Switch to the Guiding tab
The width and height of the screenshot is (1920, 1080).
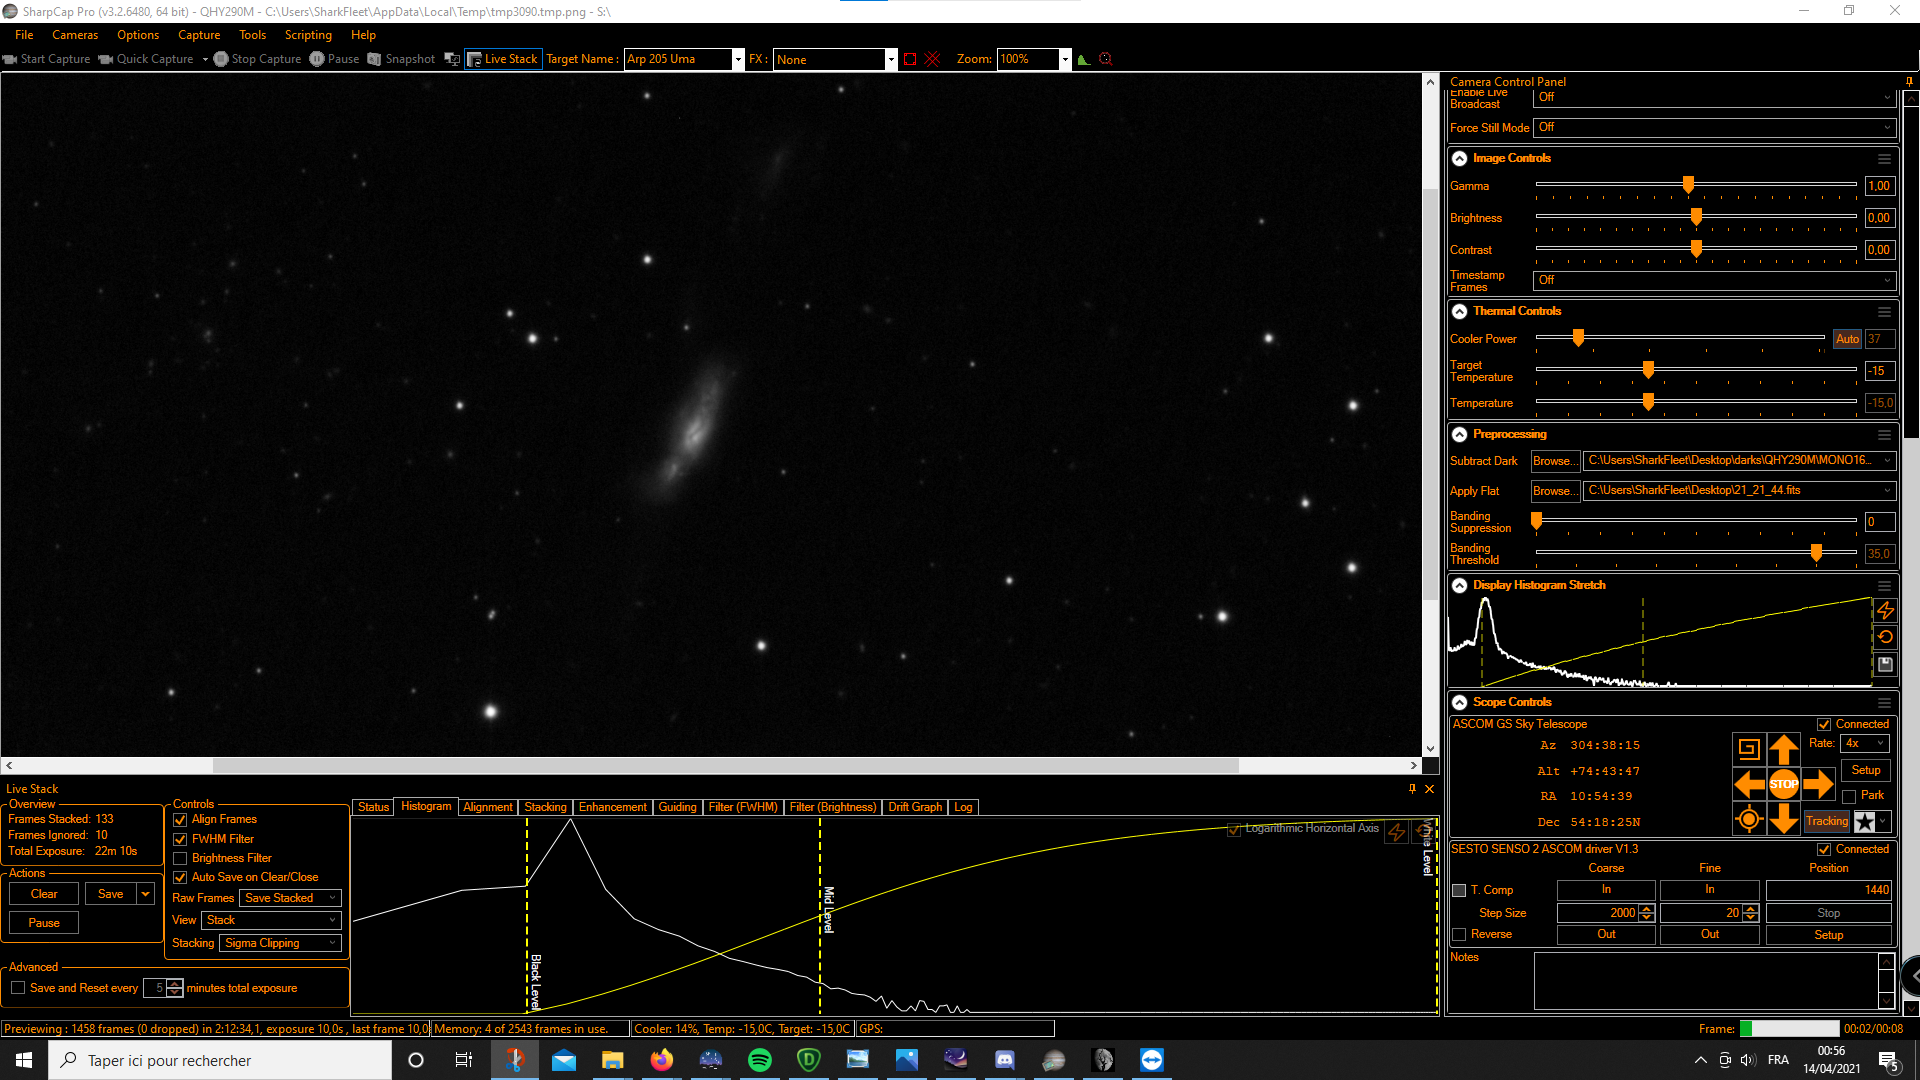(677, 807)
